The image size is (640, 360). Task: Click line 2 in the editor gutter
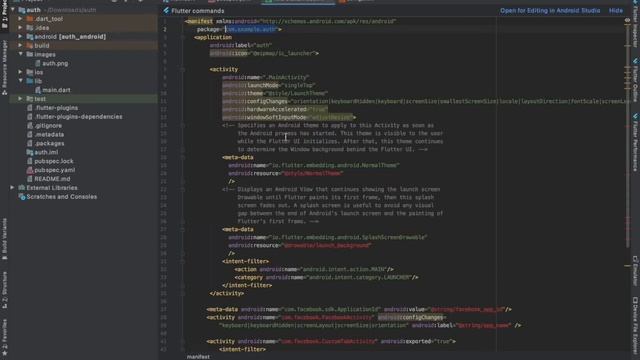pyautogui.click(x=165, y=29)
